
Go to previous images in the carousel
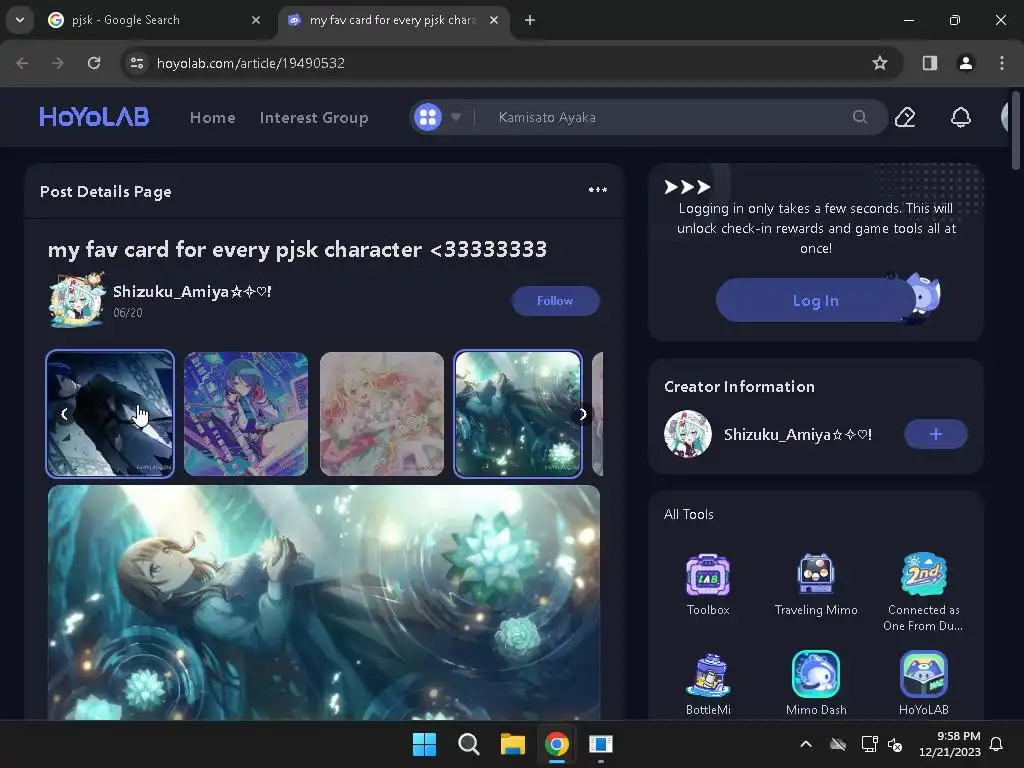[x=64, y=414]
